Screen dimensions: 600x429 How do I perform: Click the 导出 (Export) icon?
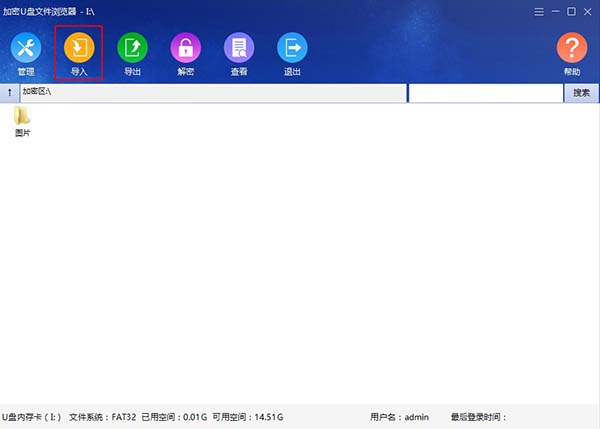coord(132,47)
